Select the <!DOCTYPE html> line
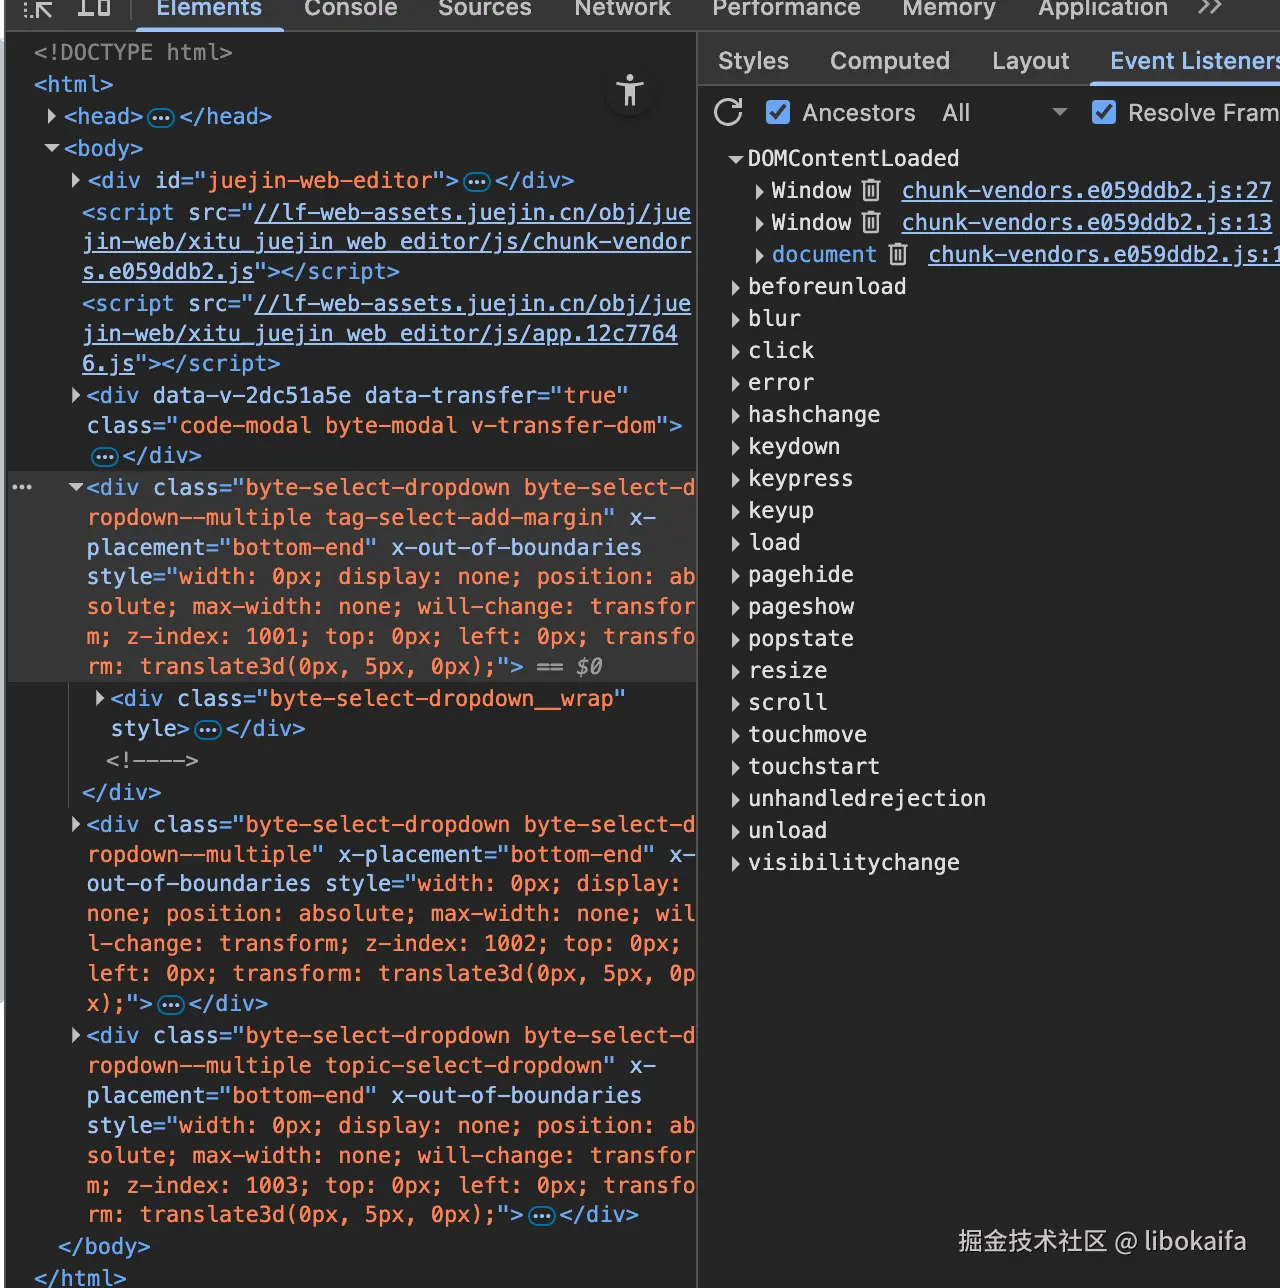The image size is (1280, 1288). (133, 52)
